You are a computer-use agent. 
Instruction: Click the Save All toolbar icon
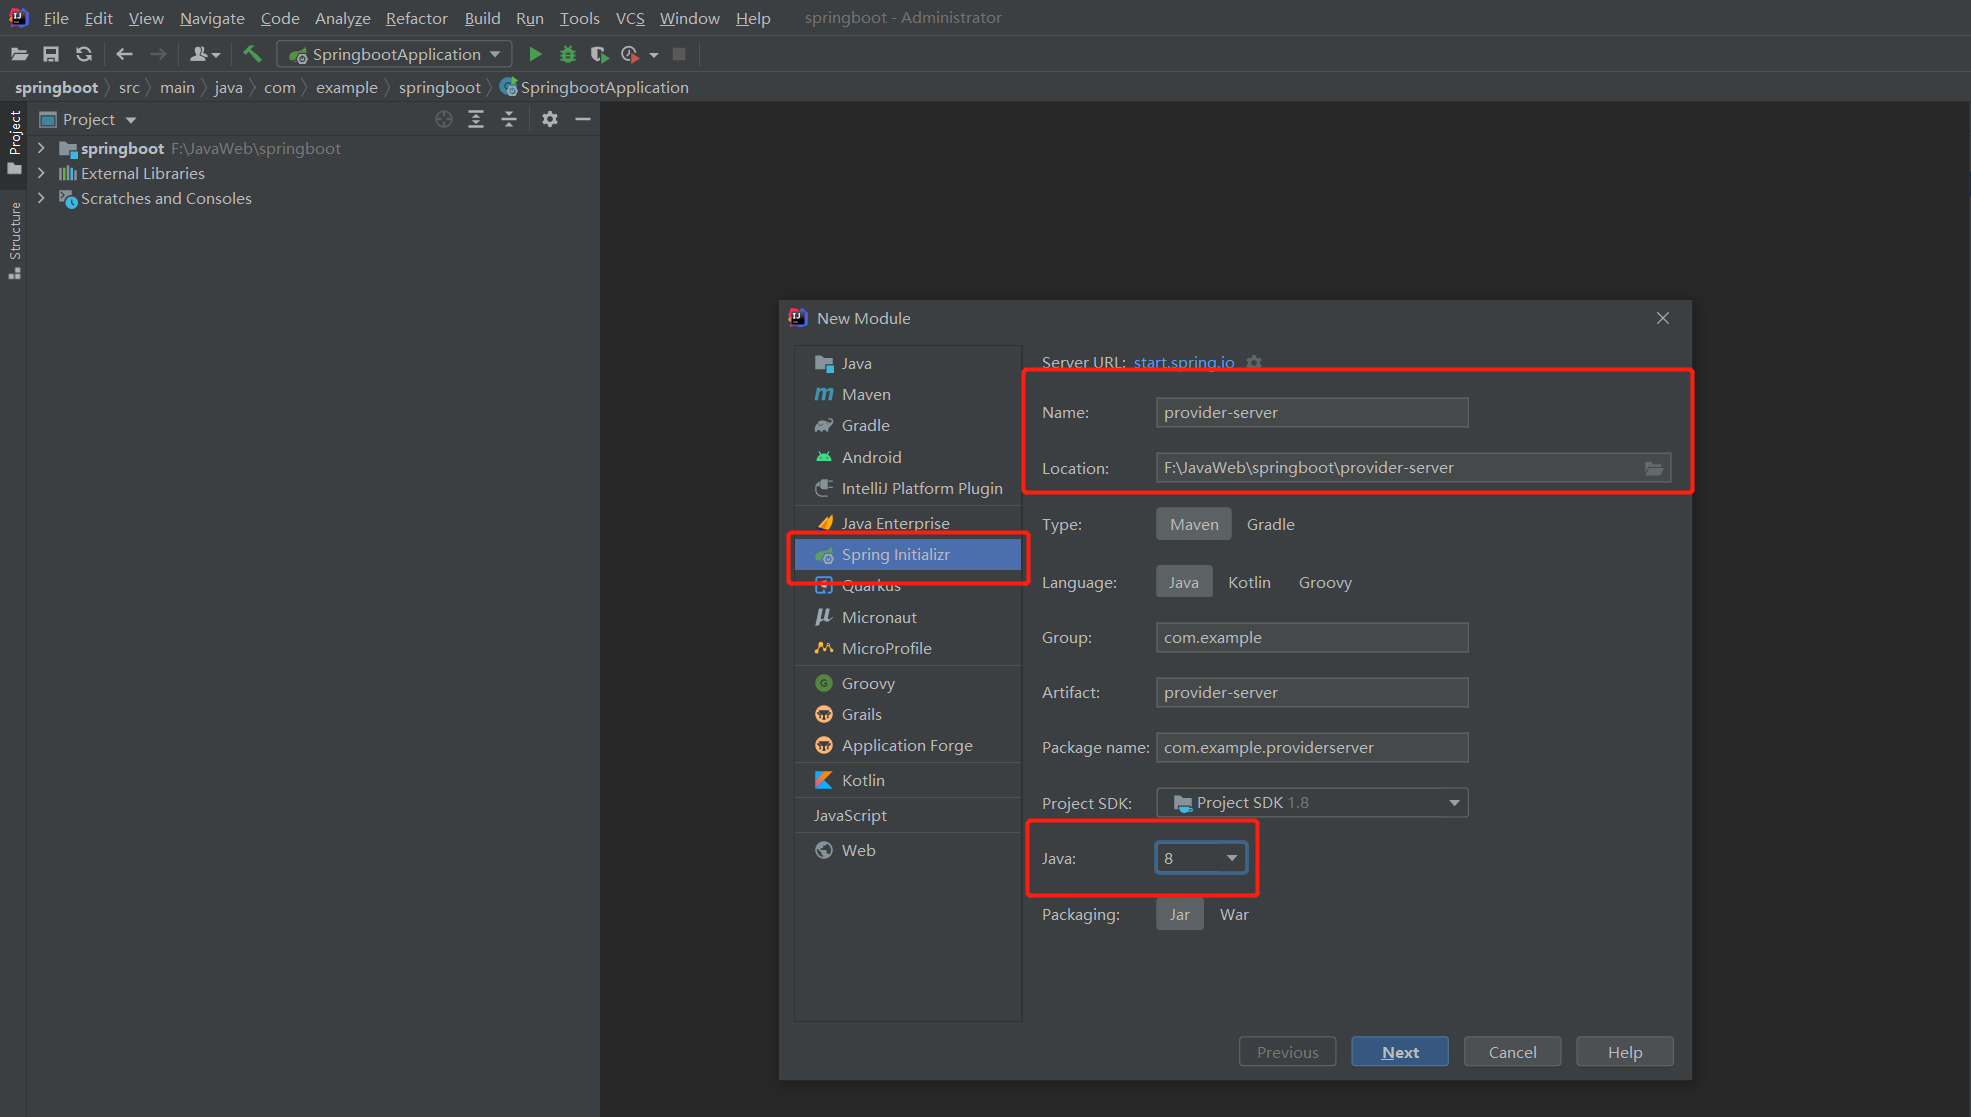tap(51, 54)
